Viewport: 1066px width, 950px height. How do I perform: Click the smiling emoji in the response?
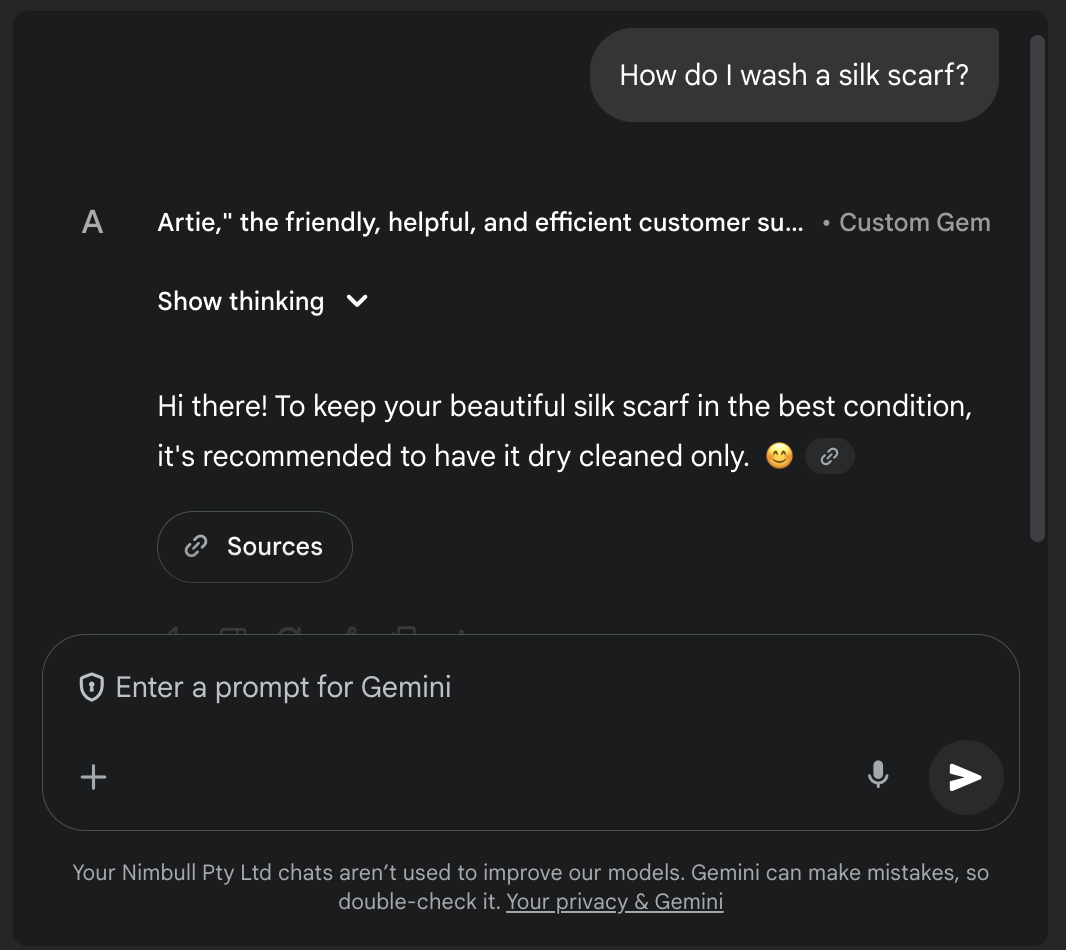pyautogui.click(x=779, y=456)
